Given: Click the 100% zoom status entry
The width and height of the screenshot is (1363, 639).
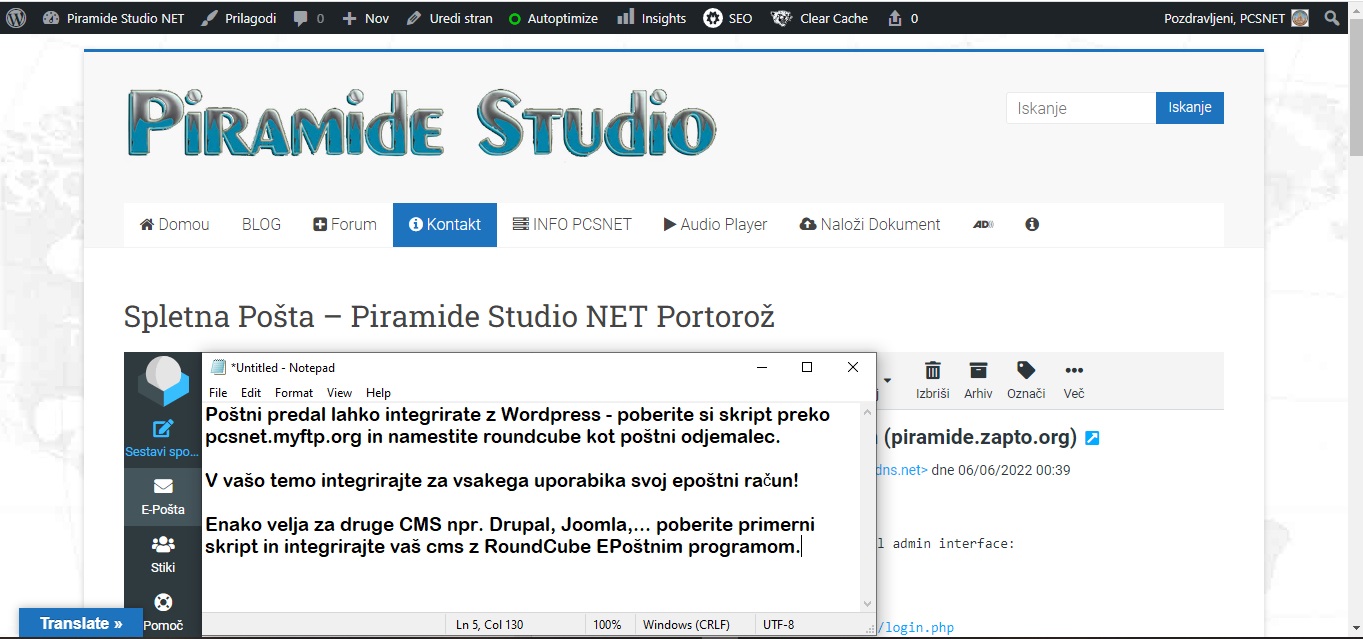Looking at the screenshot, I should point(607,625).
